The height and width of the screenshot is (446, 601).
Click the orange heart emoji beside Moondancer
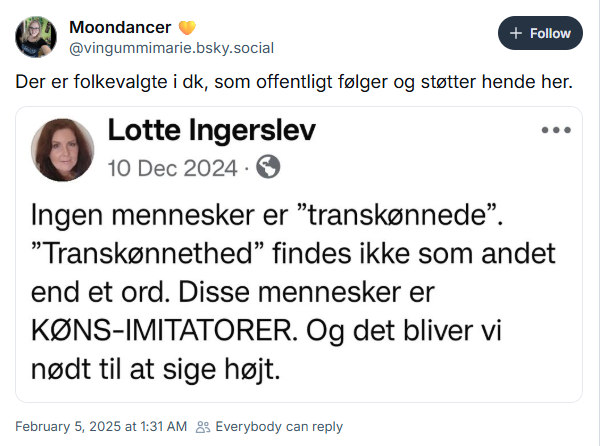pos(187,28)
